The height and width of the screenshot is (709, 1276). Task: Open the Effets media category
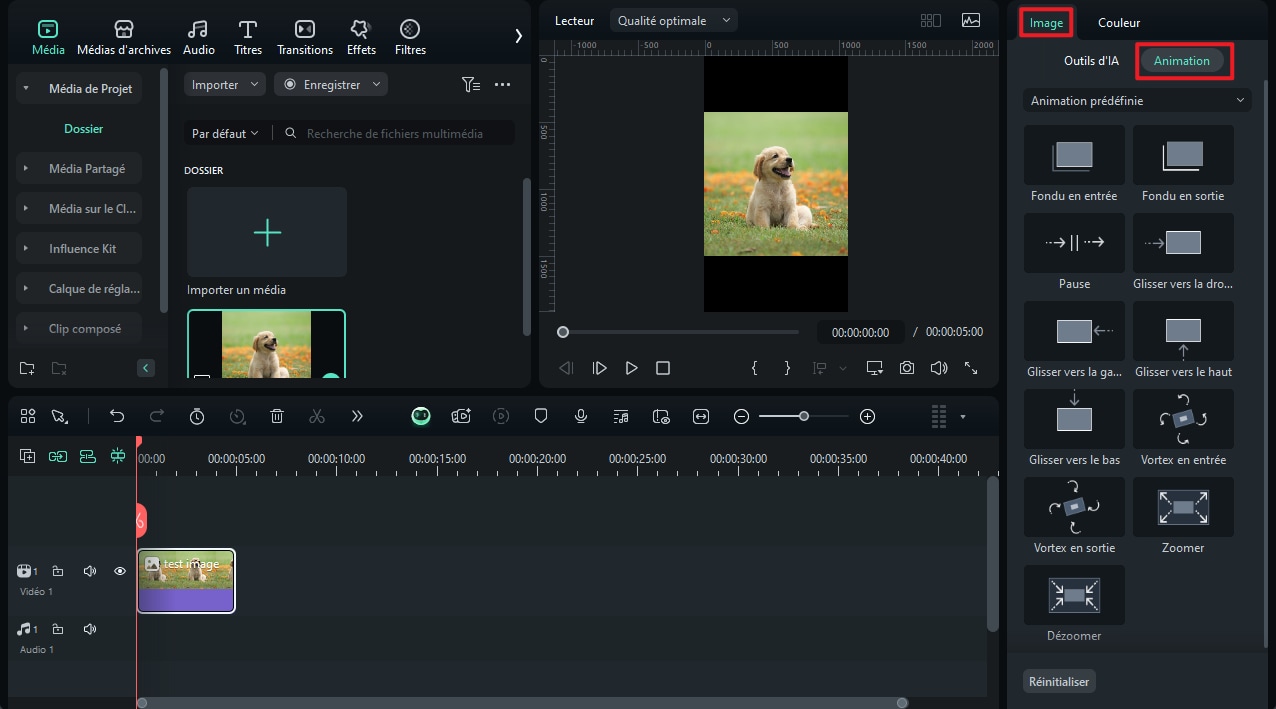pyautogui.click(x=361, y=37)
